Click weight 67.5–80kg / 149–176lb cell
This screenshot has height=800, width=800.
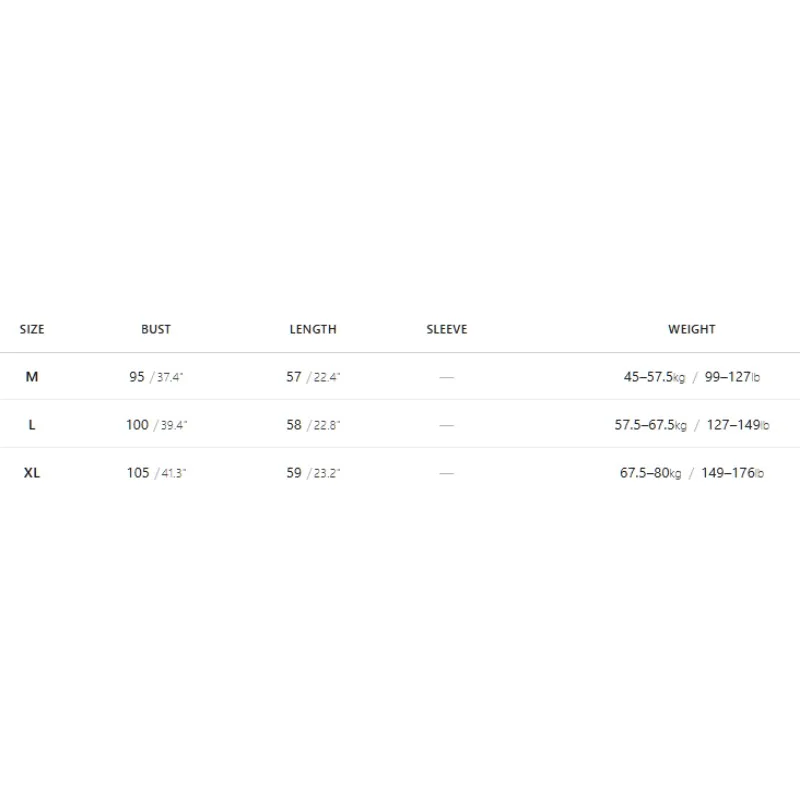[692, 473]
